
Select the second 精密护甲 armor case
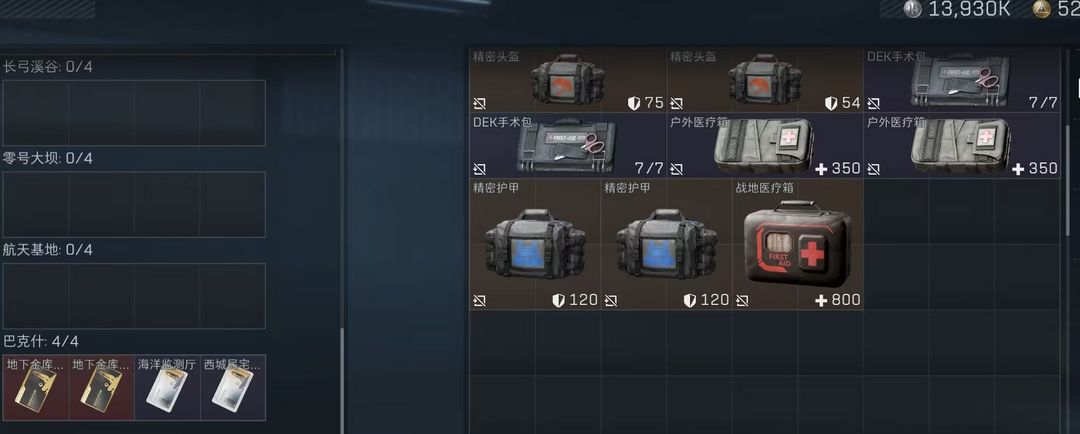[667, 245]
